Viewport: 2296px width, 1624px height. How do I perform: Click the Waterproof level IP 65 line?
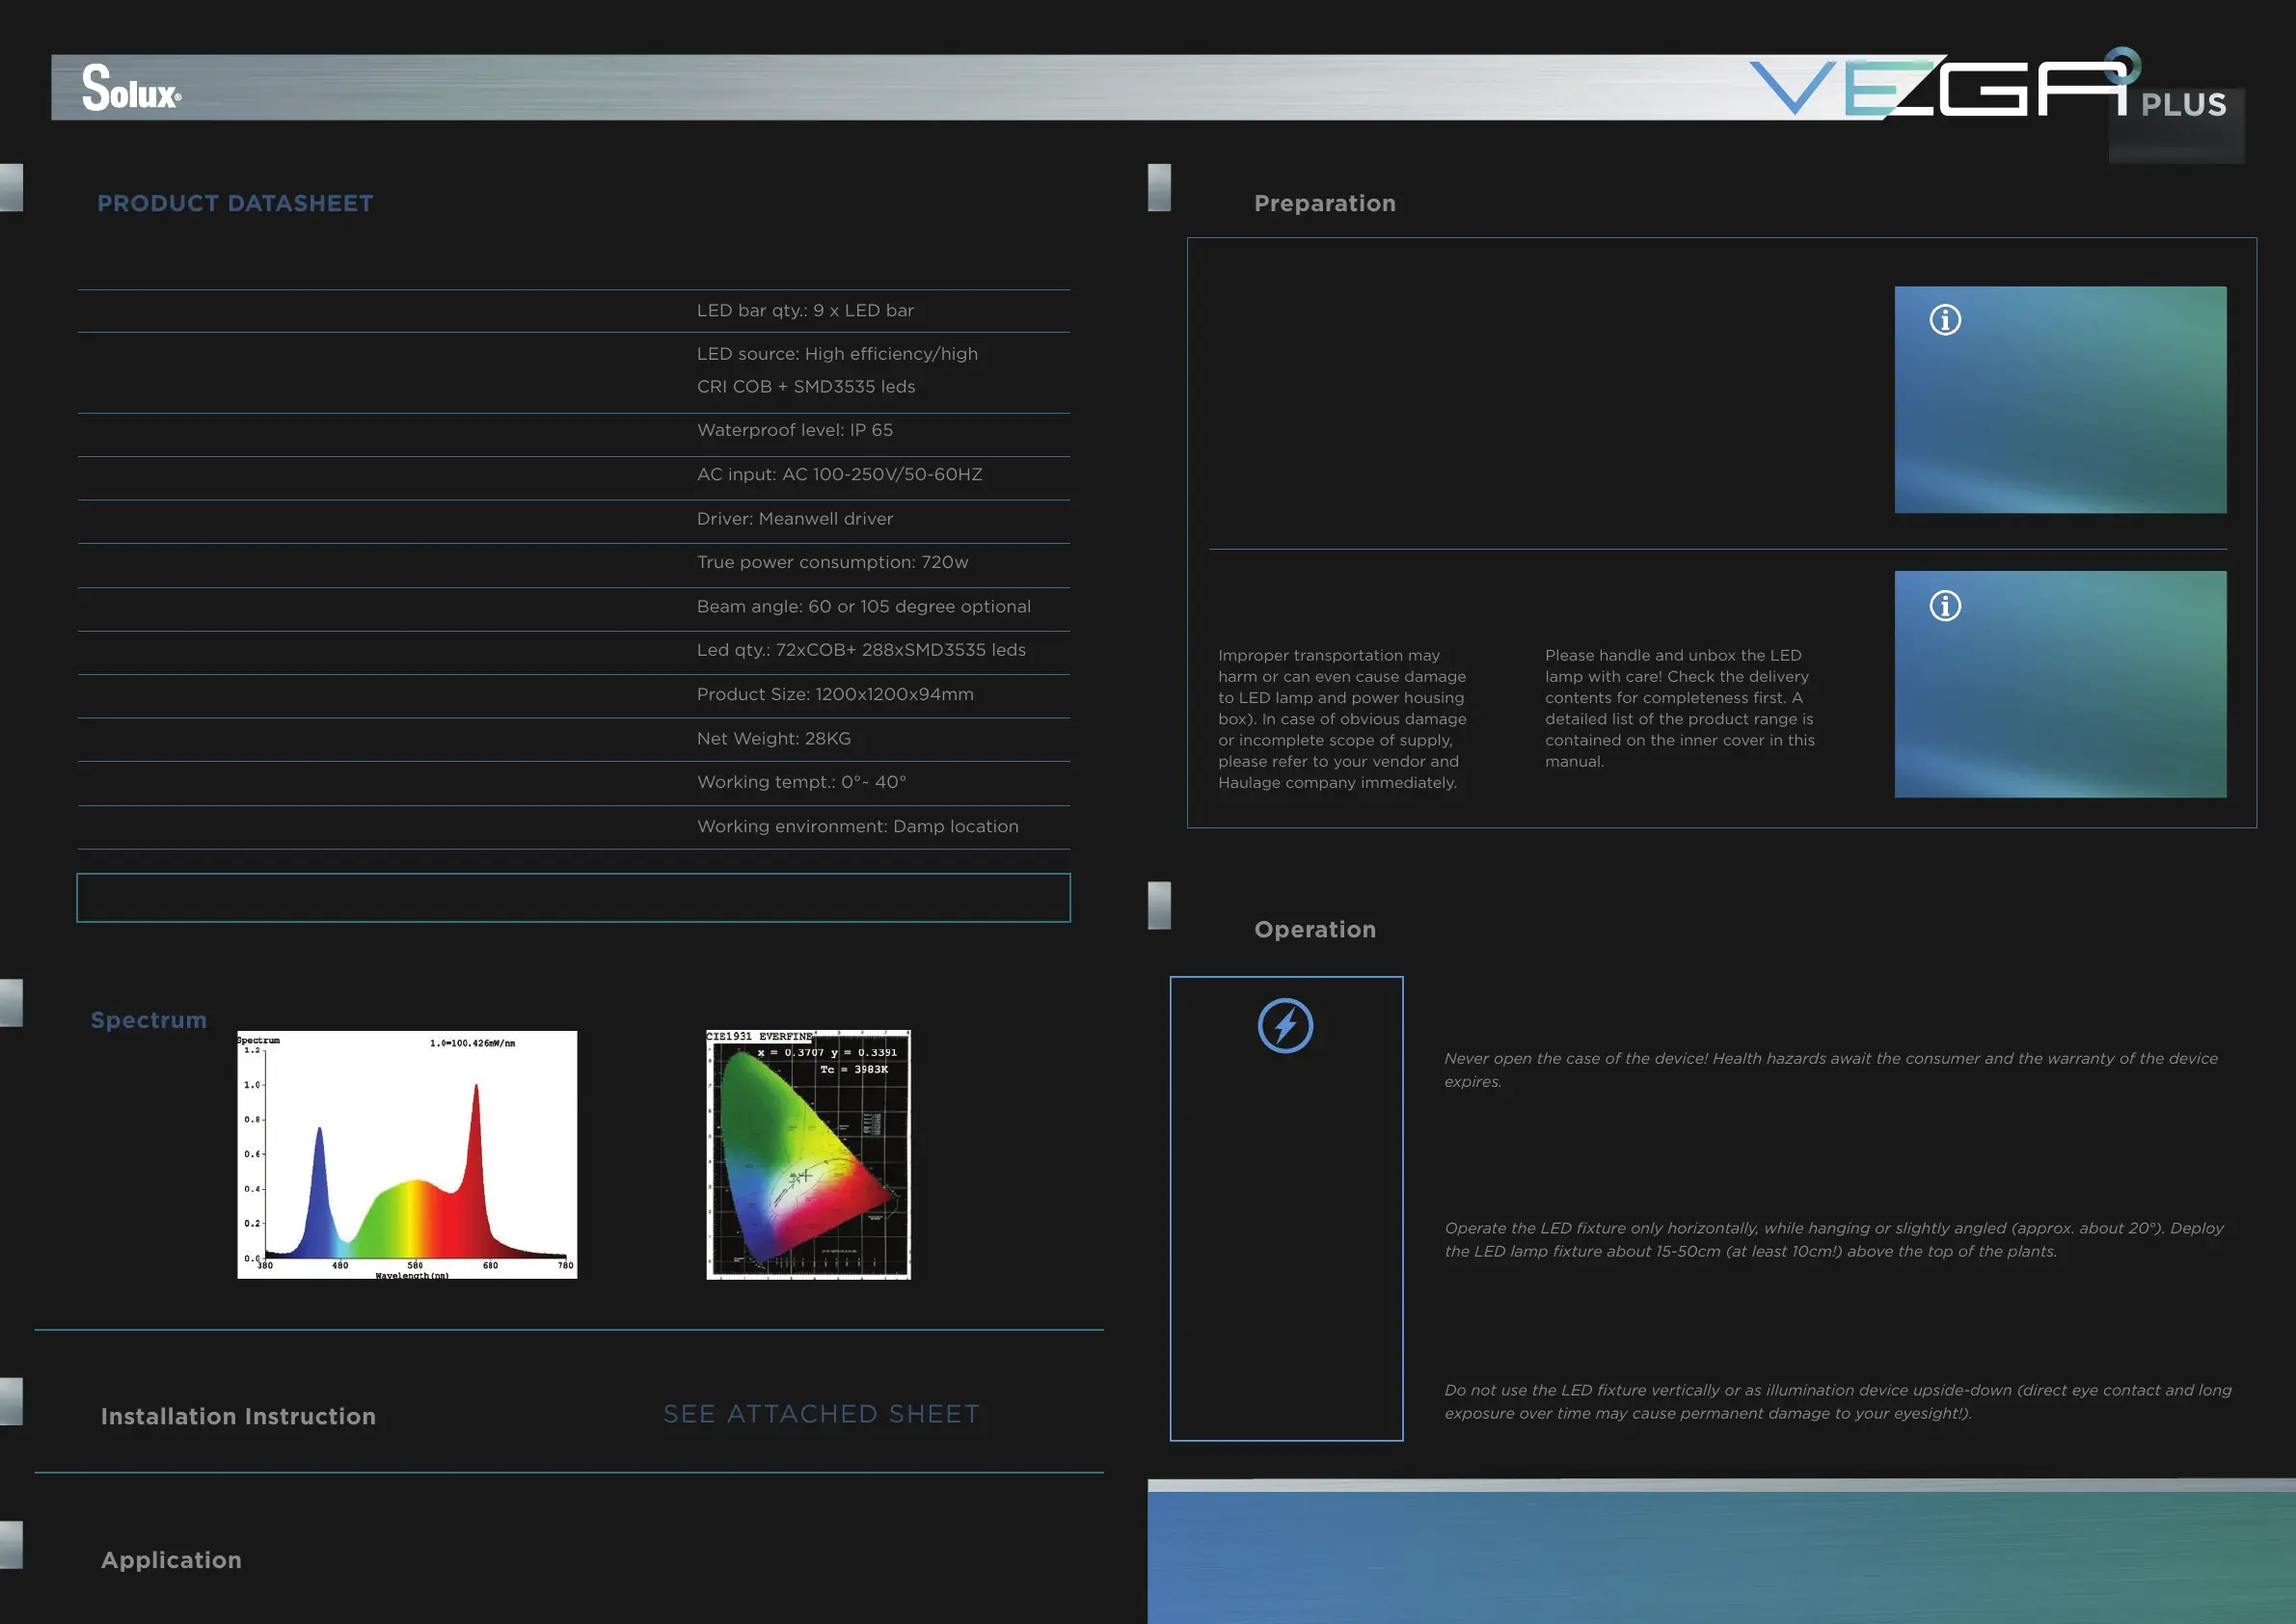795,430
